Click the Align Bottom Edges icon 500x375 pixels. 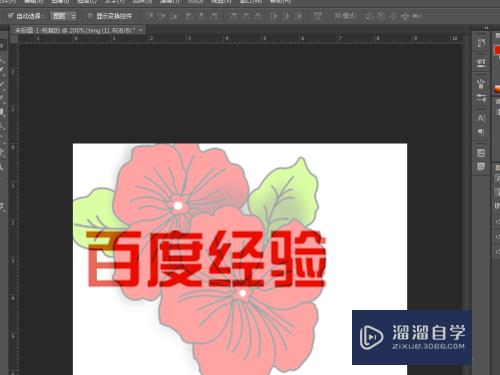click(174, 16)
